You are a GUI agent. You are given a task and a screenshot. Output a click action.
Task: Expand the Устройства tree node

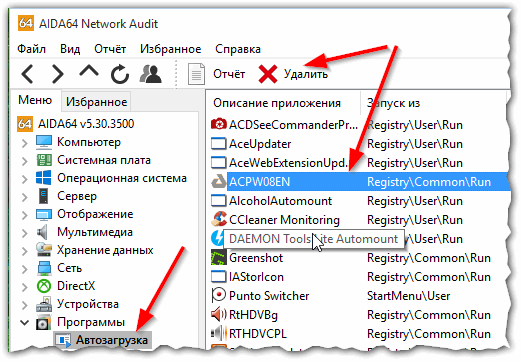tap(24, 305)
